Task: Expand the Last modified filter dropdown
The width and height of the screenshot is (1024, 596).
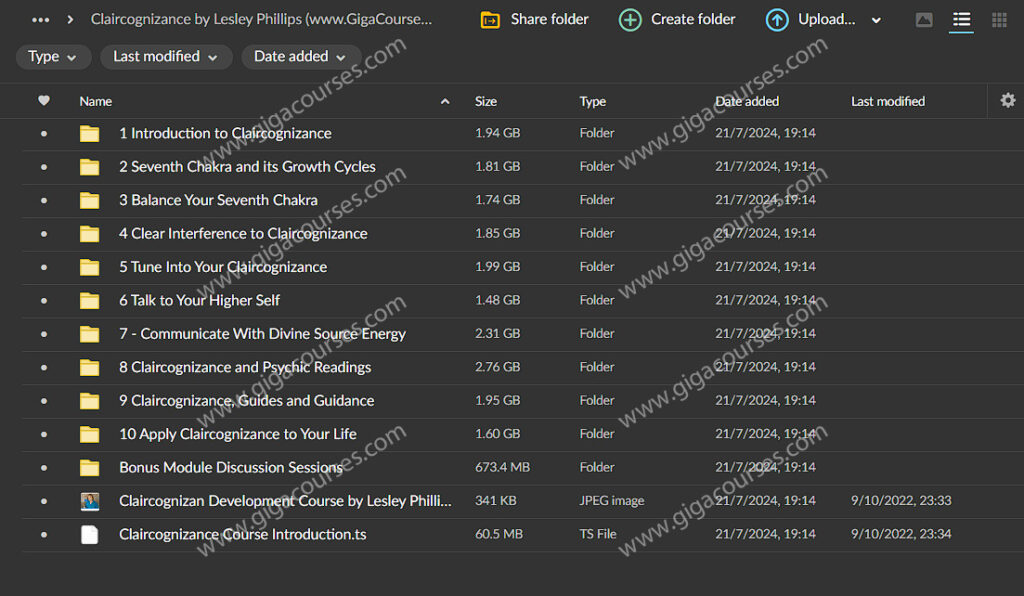Action: pos(166,57)
